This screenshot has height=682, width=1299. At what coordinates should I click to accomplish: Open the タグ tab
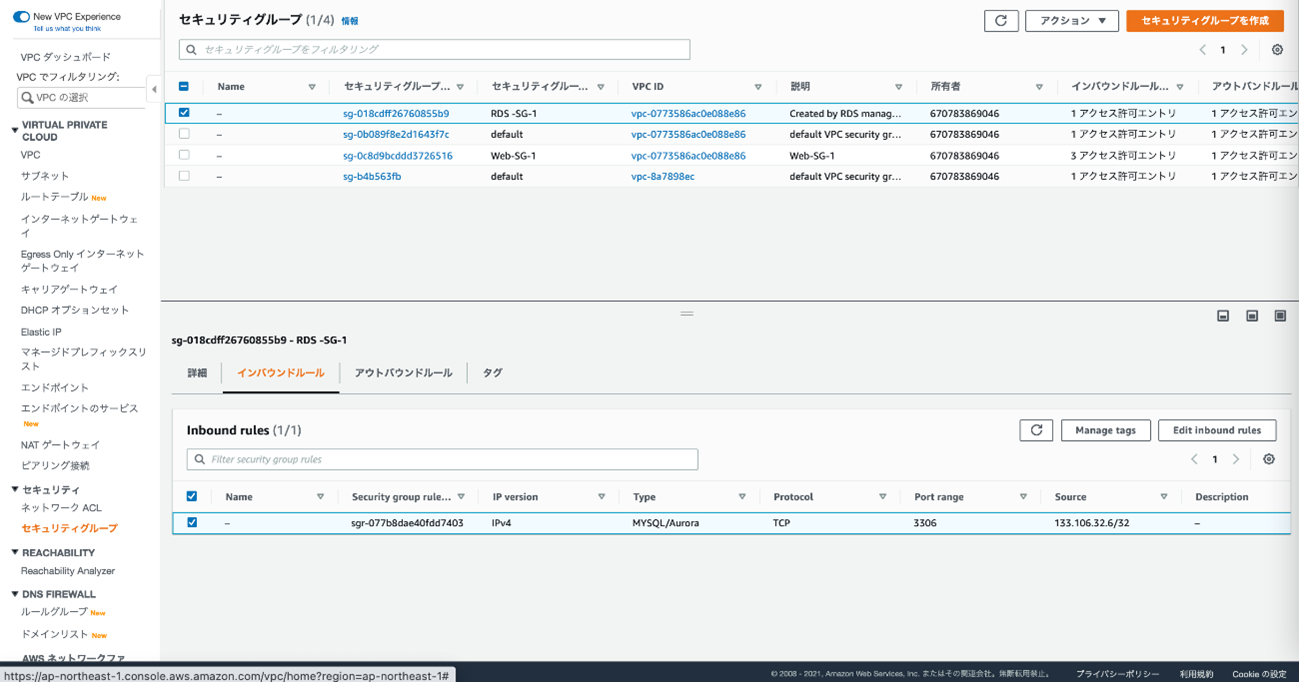492,373
